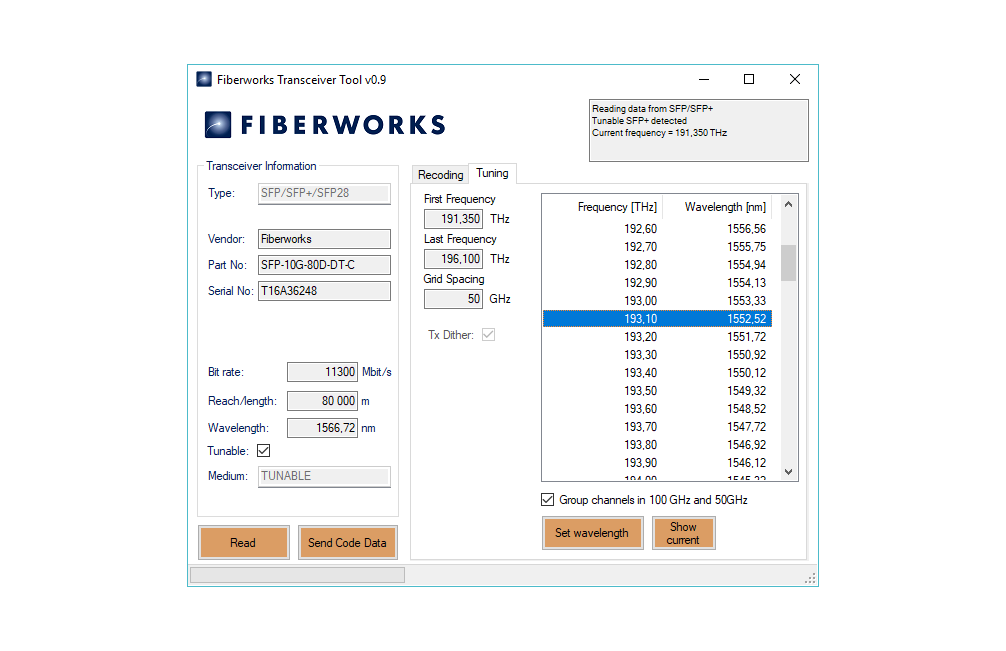
Task: Click the Set wavelength button
Action: click(x=592, y=533)
